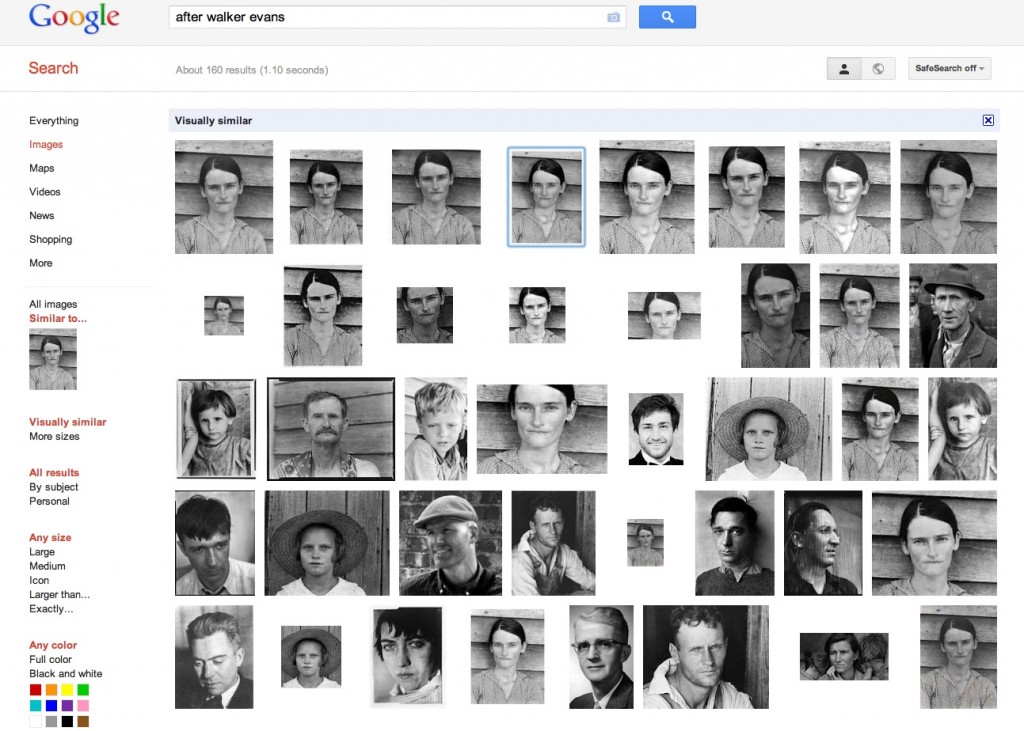This screenshot has height=731, width=1024.
Task: Open the 'Larger than...' size option
Action: (59, 594)
